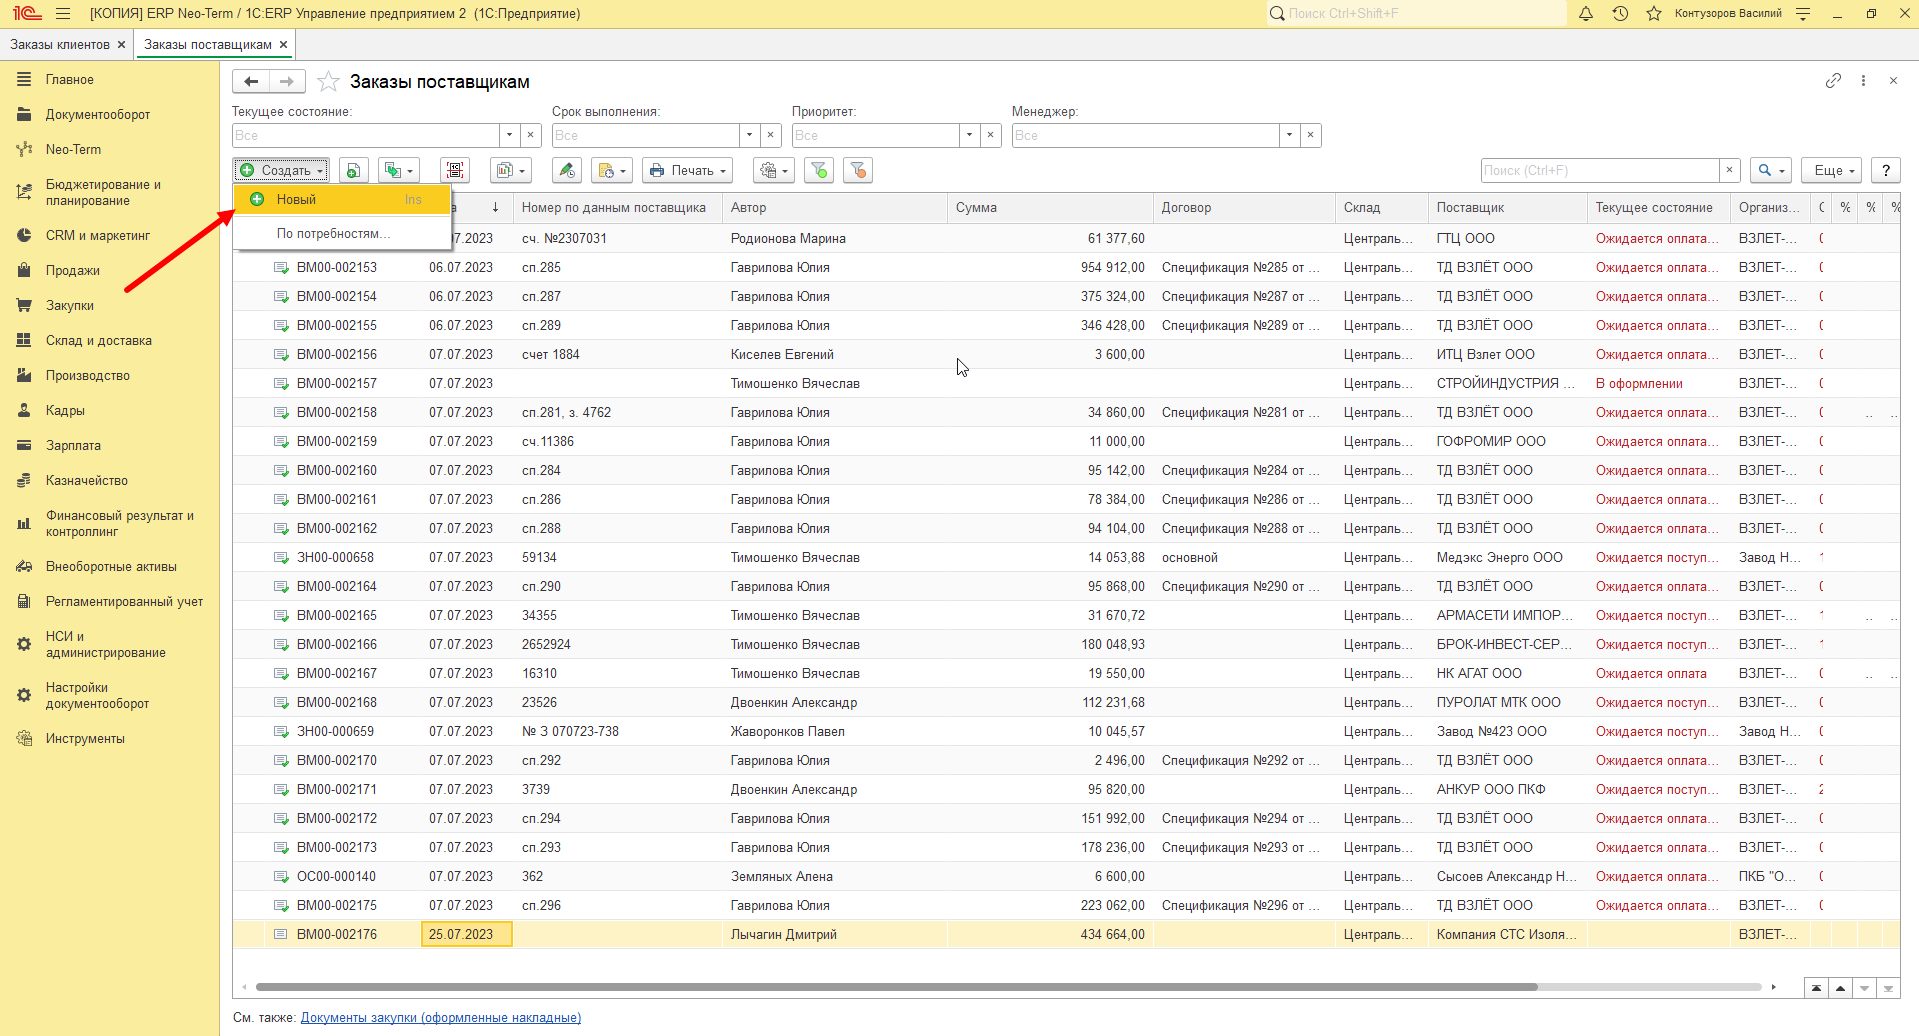Clear the Приоритет filter with X
The image size is (1919, 1036).
point(991,135)
